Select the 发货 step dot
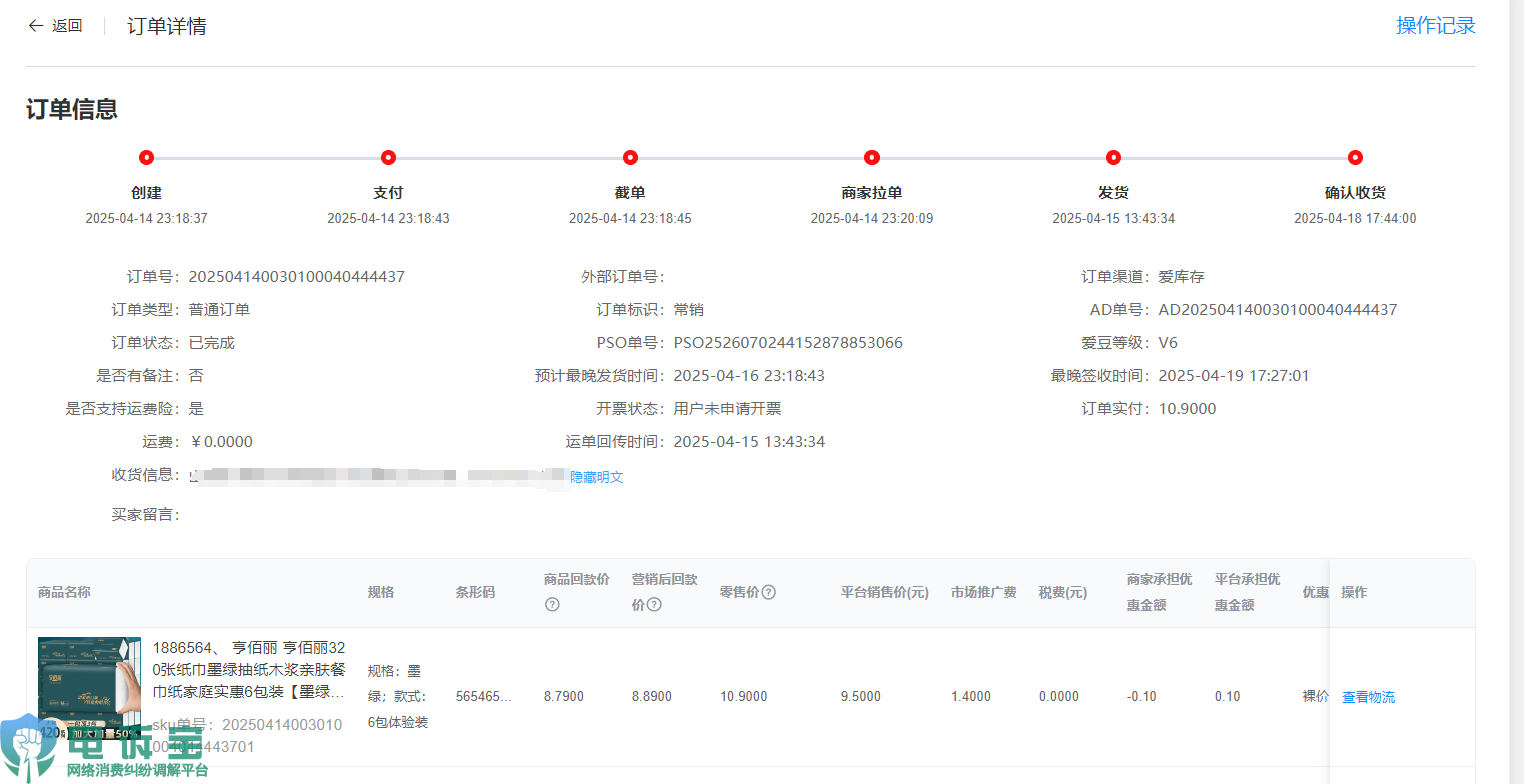Image resolution: width=1524 pixels, height=784 pixels. pyautogui.click(x=1113, y=157)
